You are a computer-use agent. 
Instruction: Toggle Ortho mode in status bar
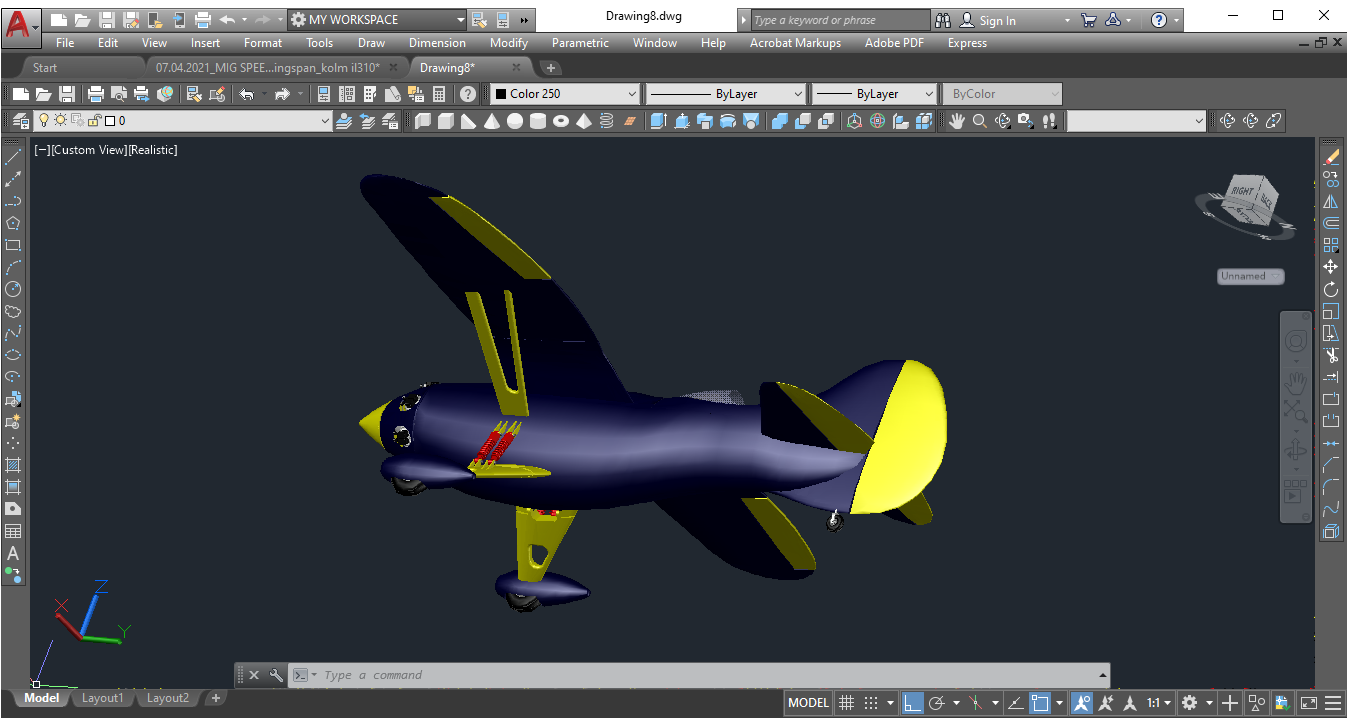912,703
